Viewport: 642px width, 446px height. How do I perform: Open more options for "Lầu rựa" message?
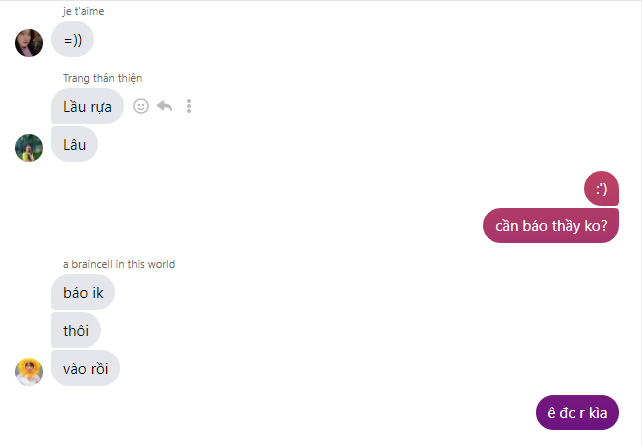tap(189, 106)
